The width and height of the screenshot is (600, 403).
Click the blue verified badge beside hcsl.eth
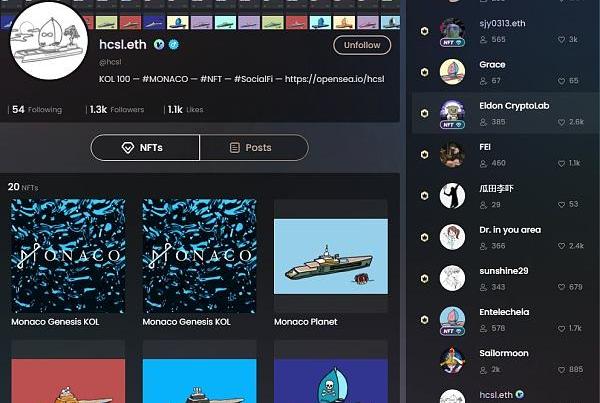[173, 46]
